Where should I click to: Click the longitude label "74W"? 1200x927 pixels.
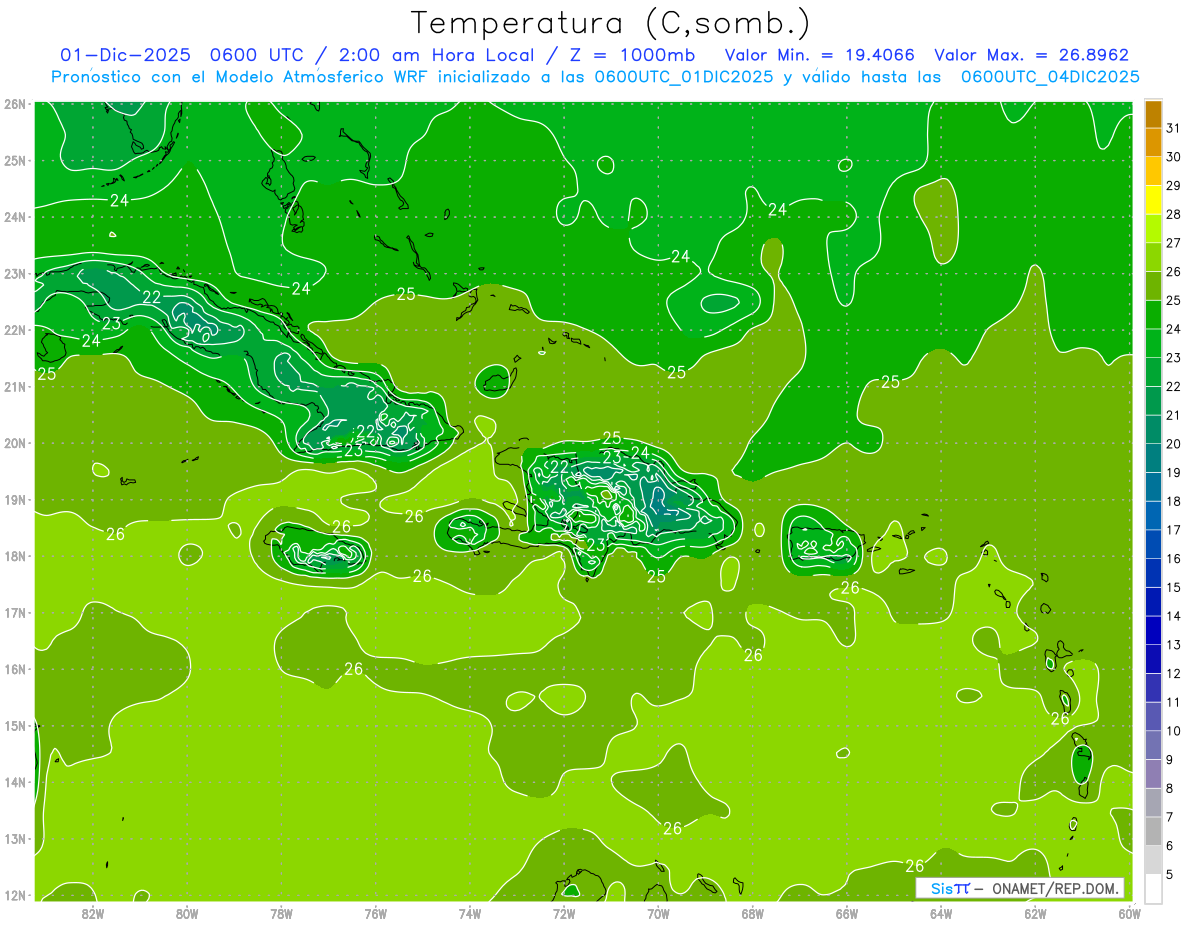point(470,913)
